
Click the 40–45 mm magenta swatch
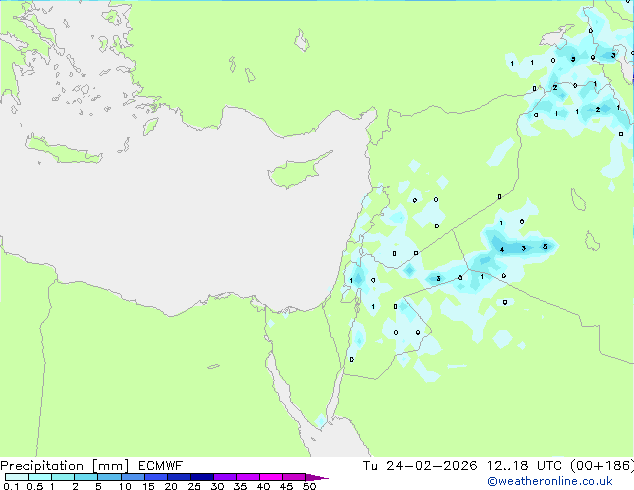coord(271,477)
